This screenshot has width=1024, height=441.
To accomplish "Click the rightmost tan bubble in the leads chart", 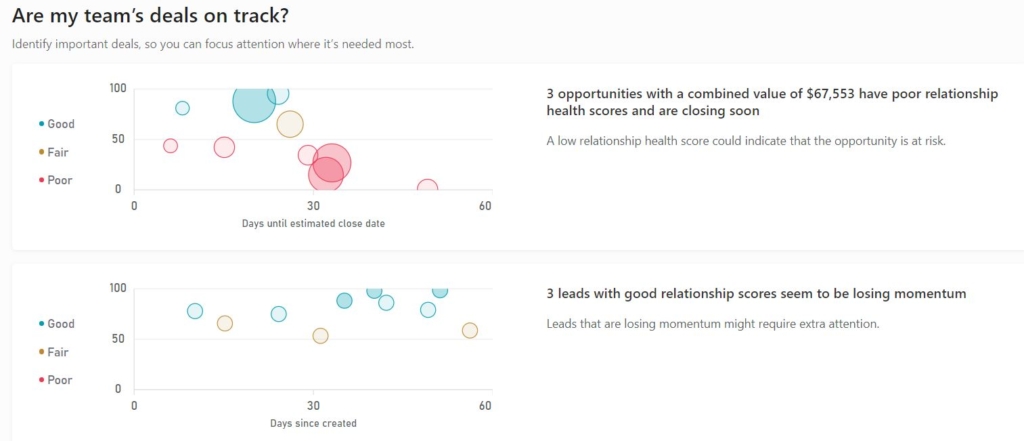I will tap(470, 331).
